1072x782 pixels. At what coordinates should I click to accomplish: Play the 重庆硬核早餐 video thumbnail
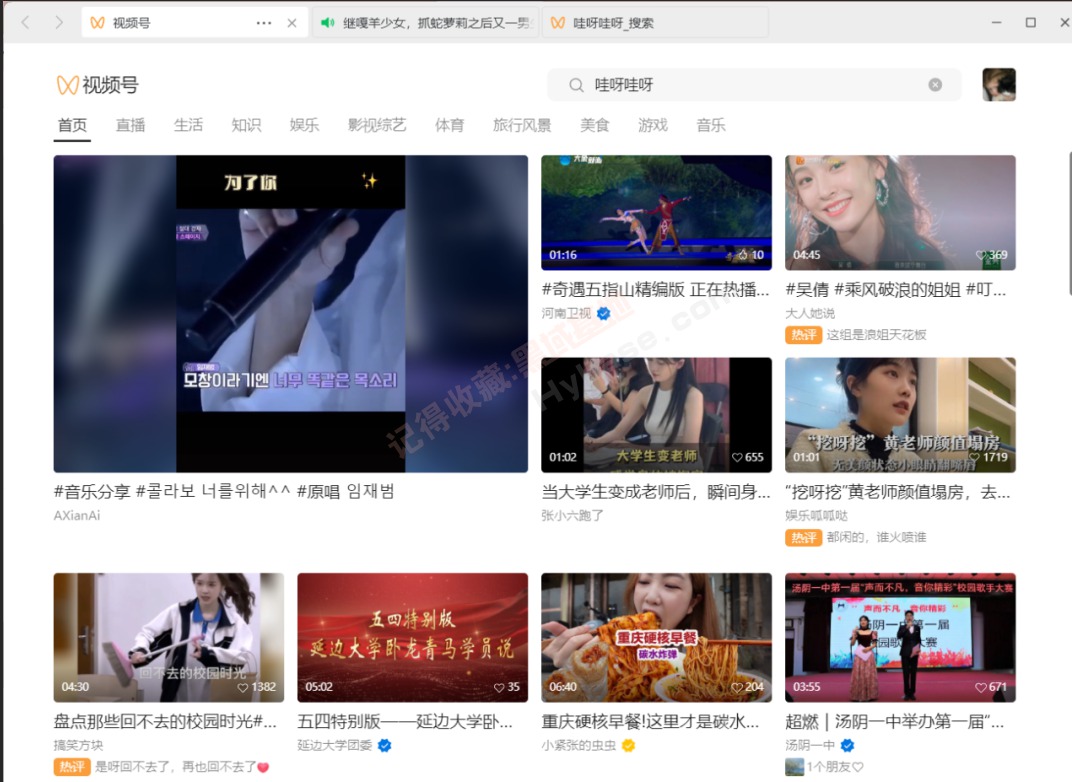click(x=656, y=637)
